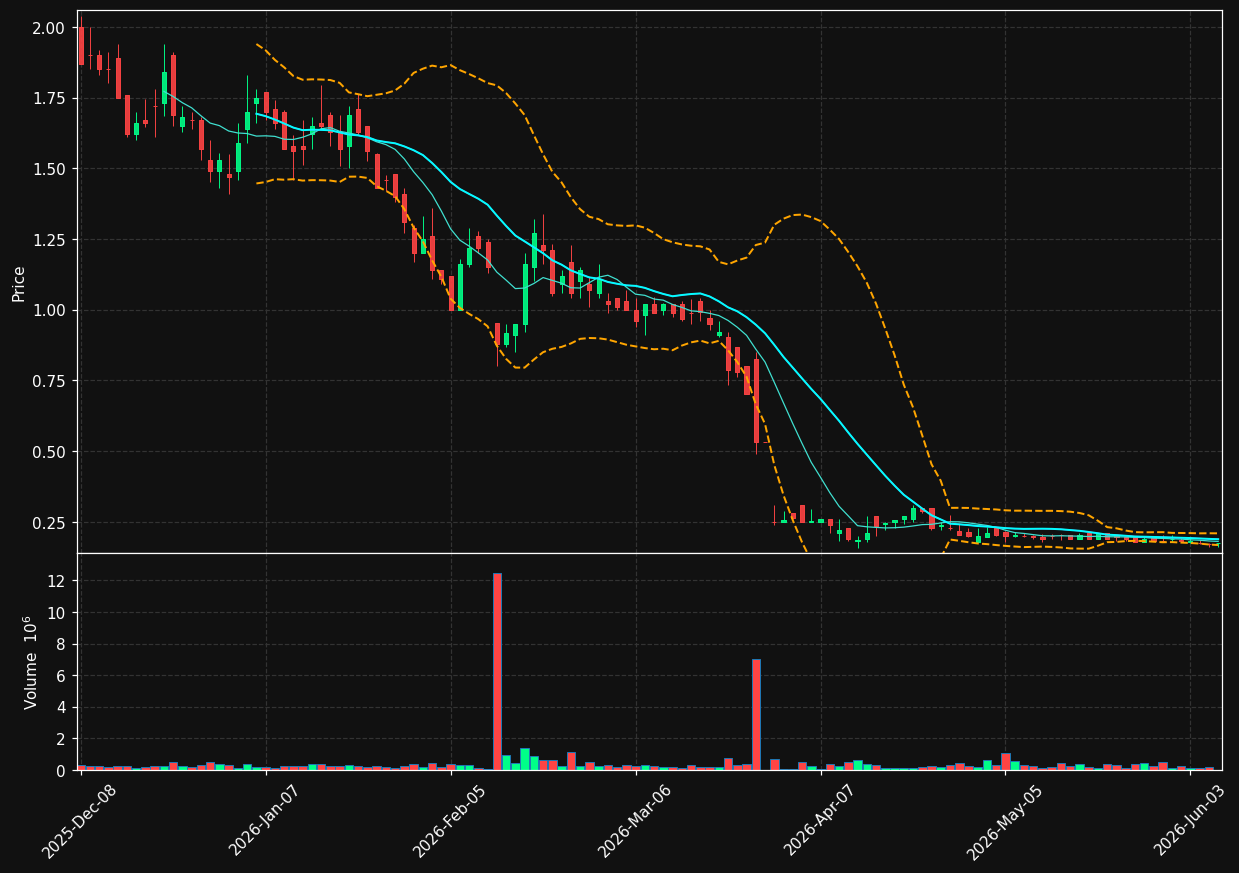Pick the 4 volume tick label
The width and height of the screenshot is (1239, 873).
pyautogui.click(x=62, y=707)
